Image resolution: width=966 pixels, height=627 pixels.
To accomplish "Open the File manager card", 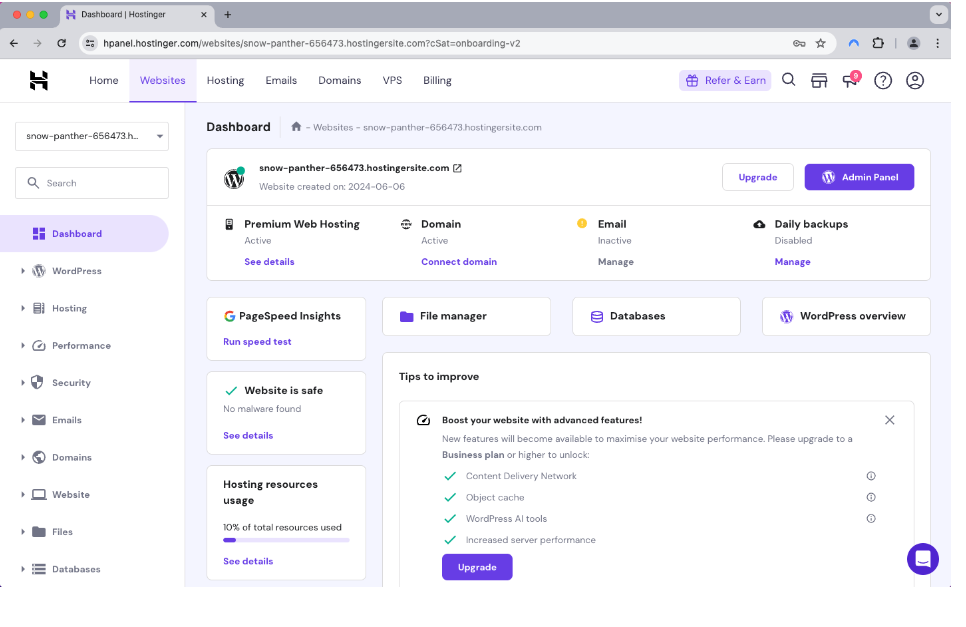I will tap(466, 317).
